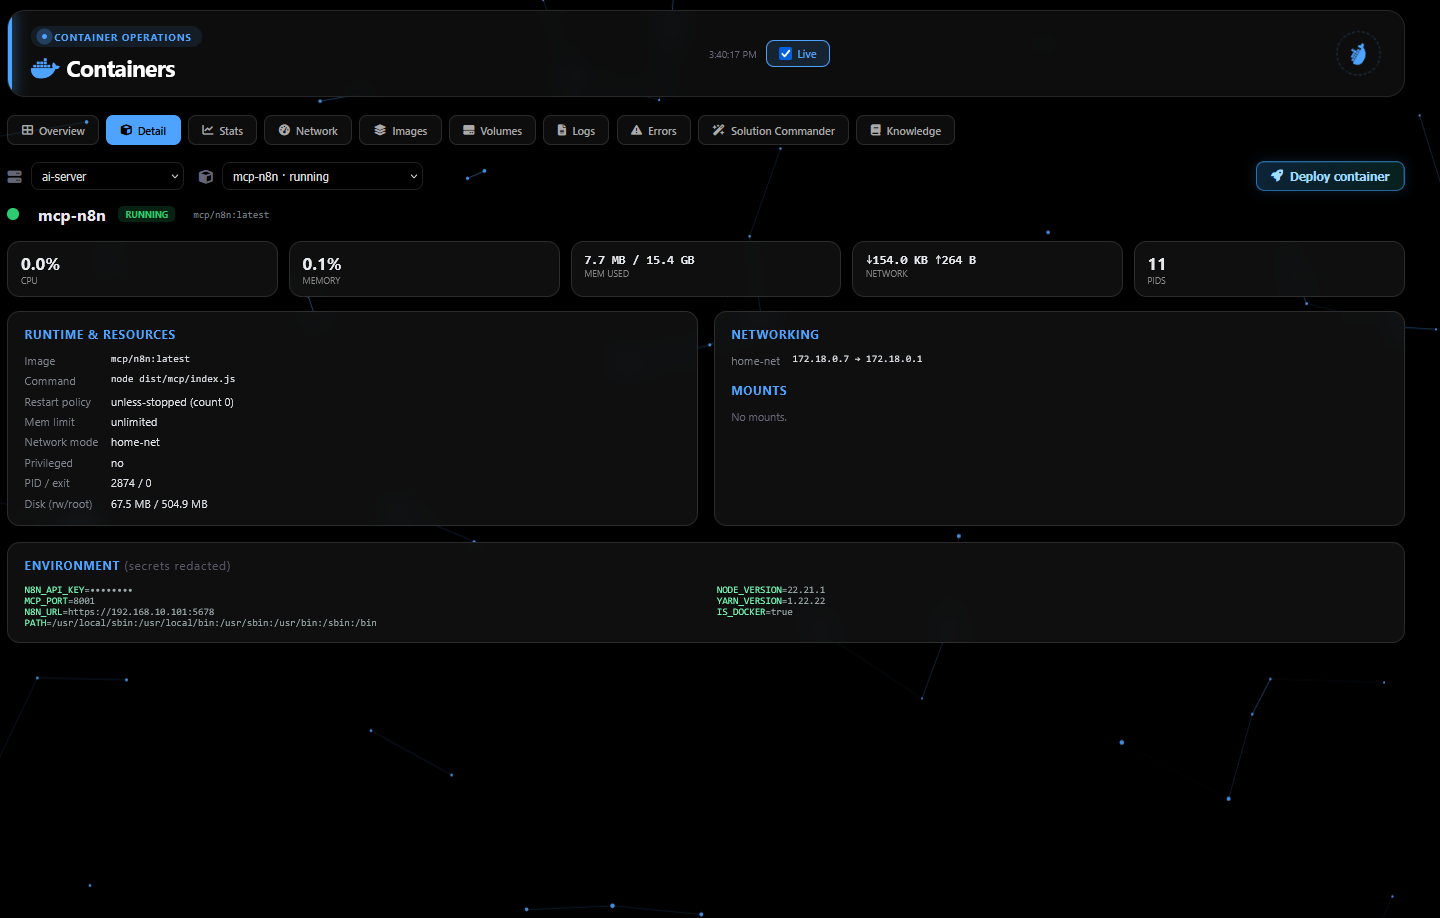The width and height of the screenshot is (1440, 918).
Task: Click the RUNTIME & RESOURCES heading
Action: [x=100, y=335]
